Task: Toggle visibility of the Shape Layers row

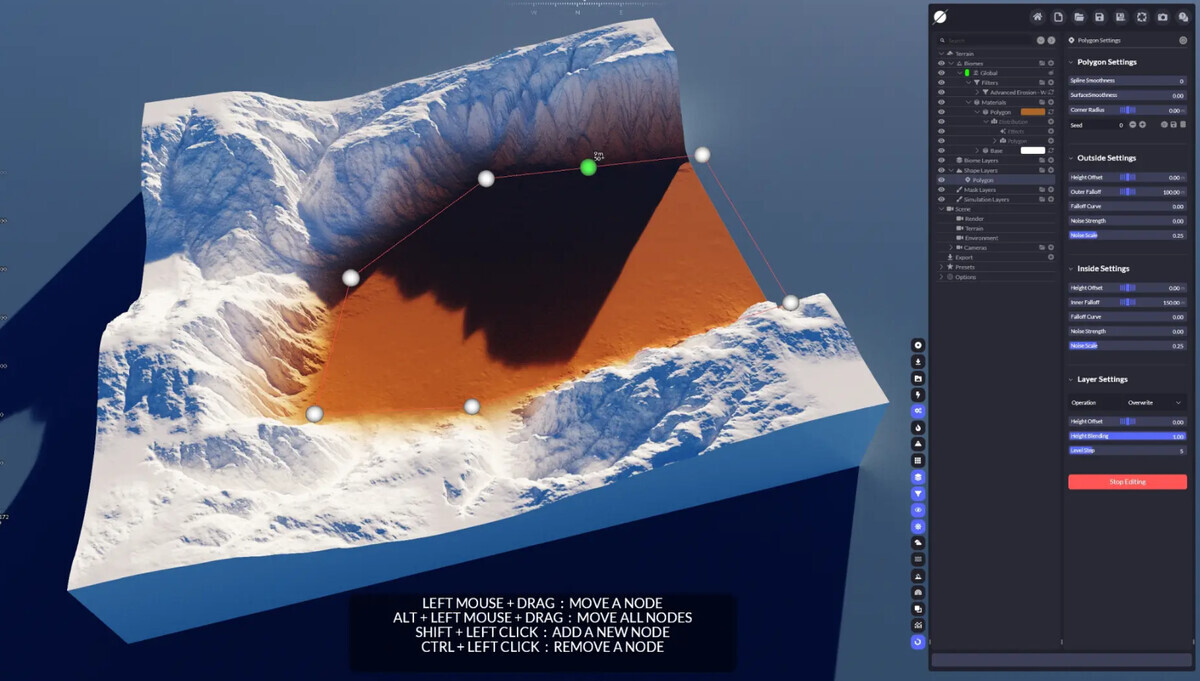Action: coord(941,170)
